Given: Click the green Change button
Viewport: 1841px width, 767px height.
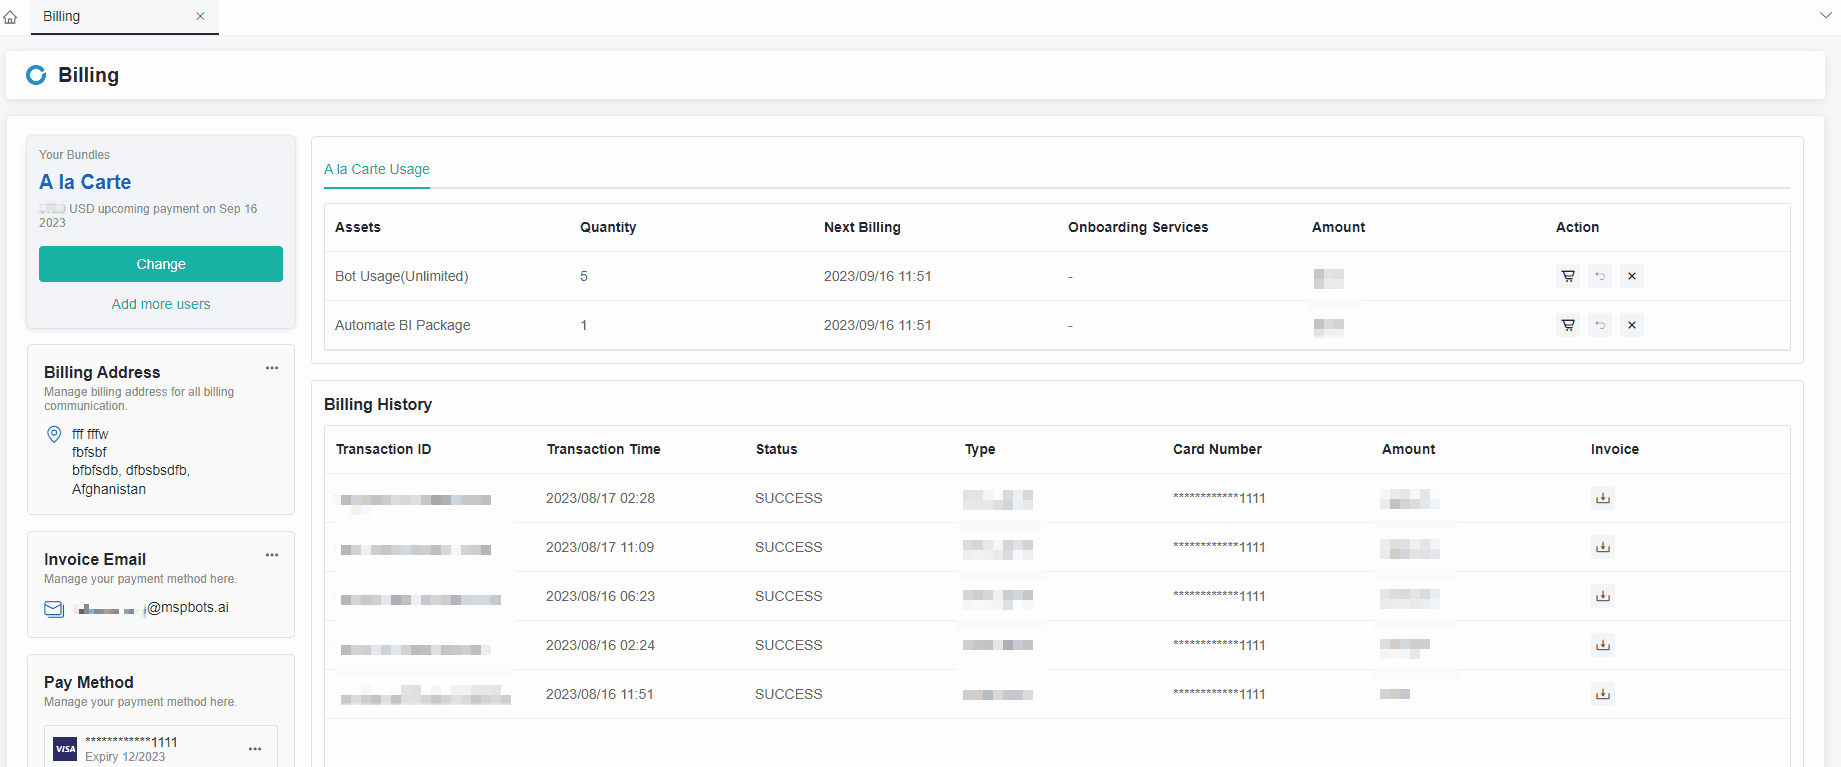Looking at the screenshot, I should pos(161,264).
